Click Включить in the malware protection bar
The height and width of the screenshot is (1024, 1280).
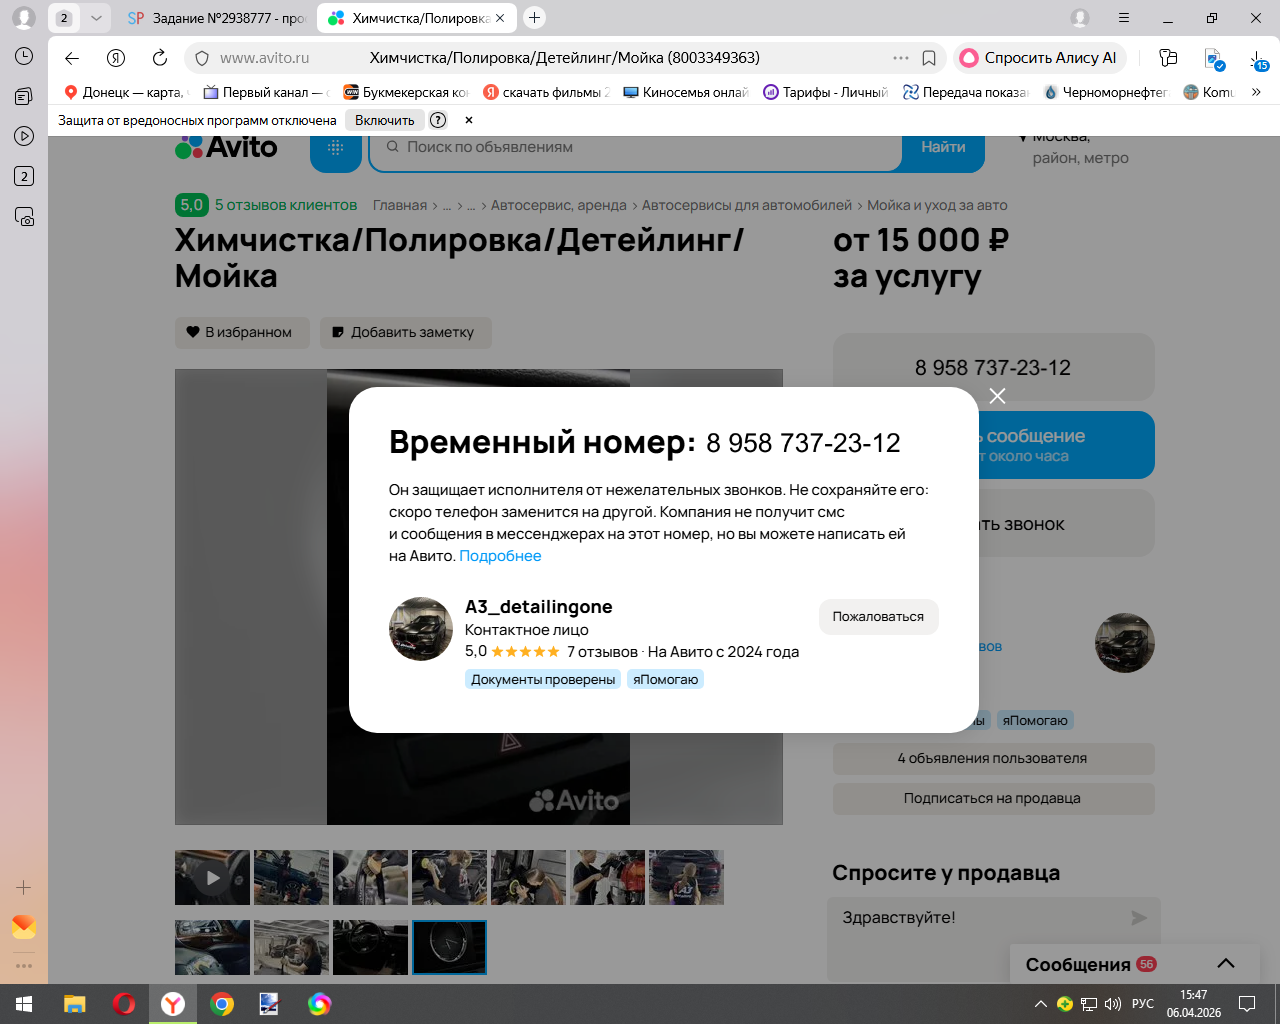[x=384, y=120]
